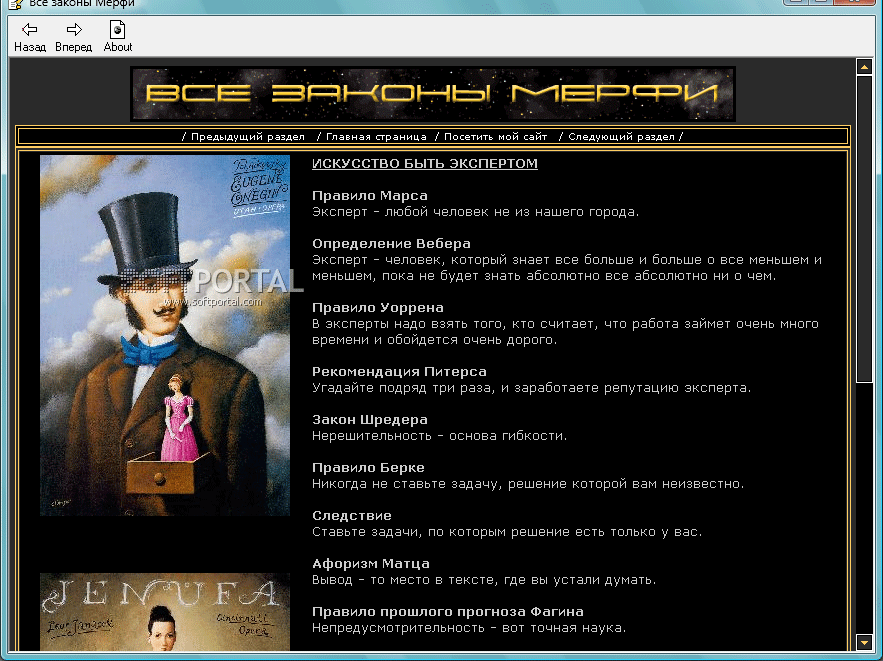Select the Следствие heading
The width and height of the screenshot is (883, 661).
[352, 515]
